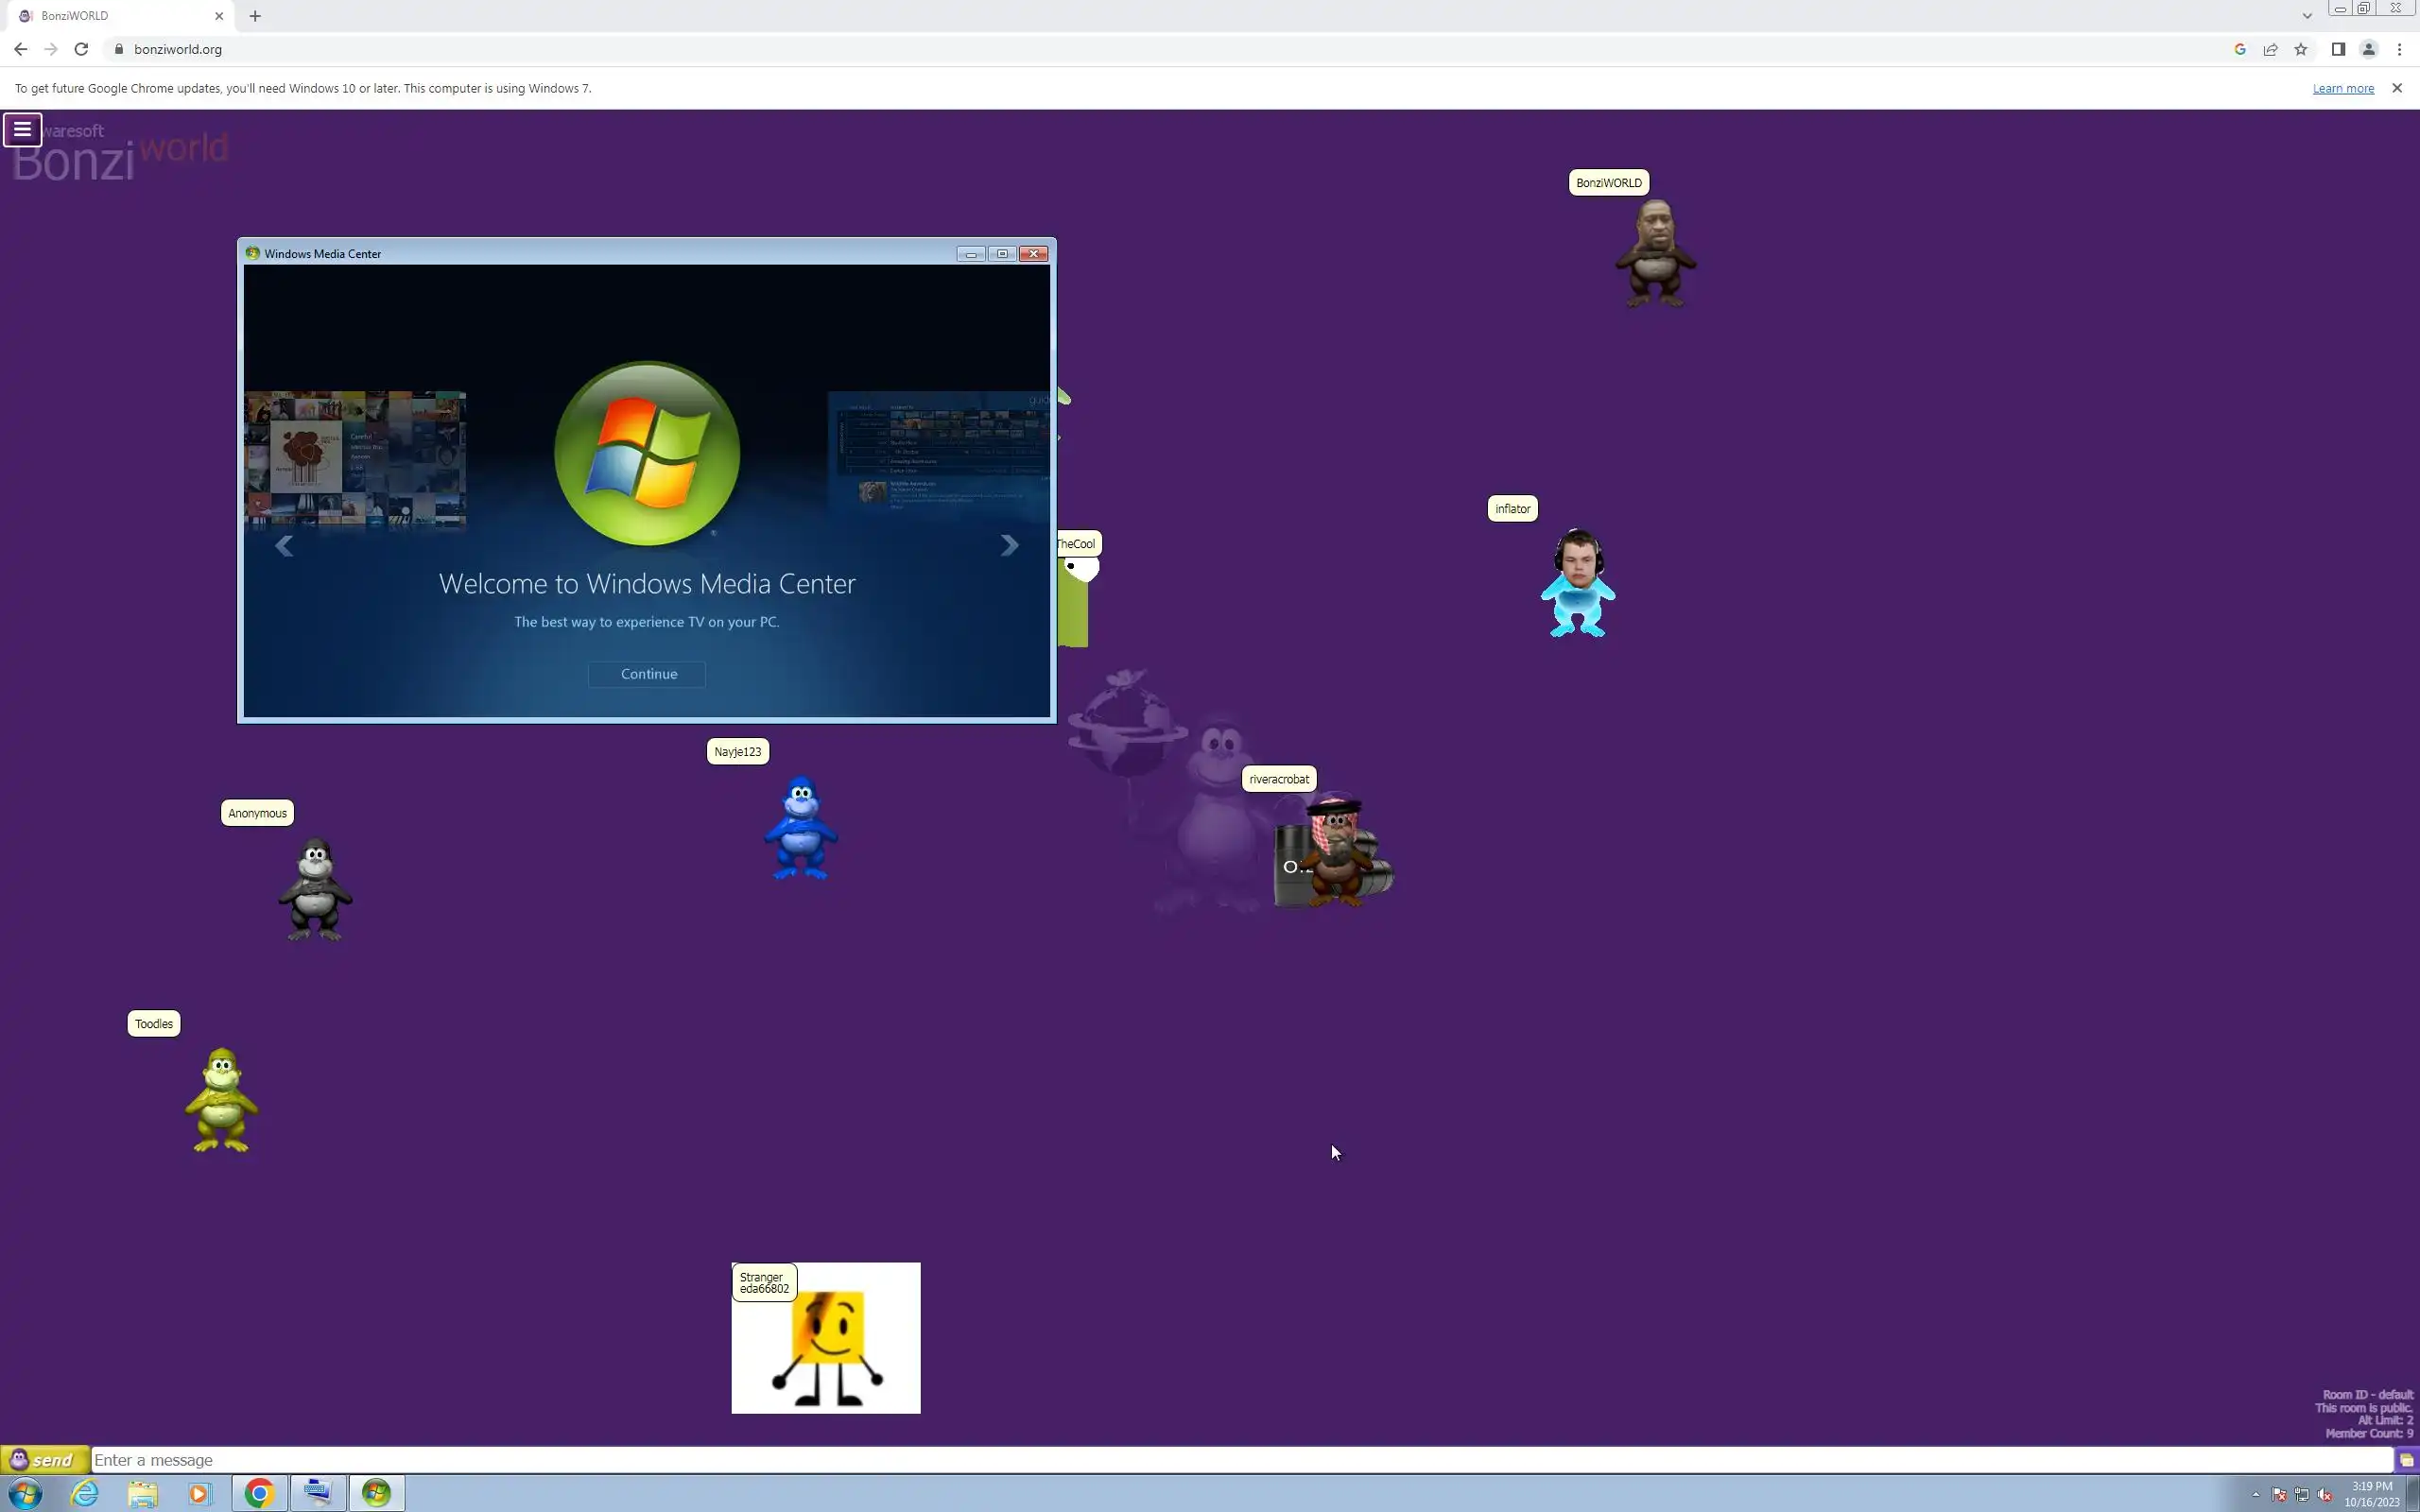This screenshot has height=1512, width=2420.
Task: Show hidden system tray icons
Action: [2255, 1494]
